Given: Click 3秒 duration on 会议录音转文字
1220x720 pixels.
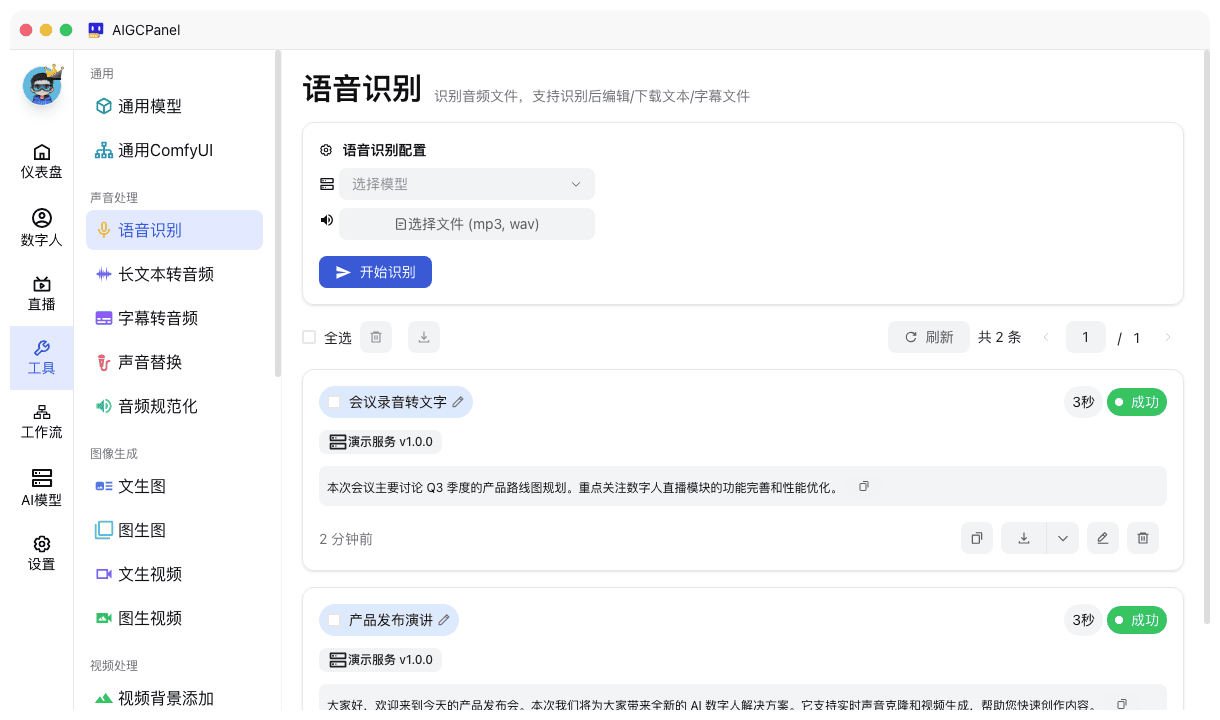Looking at the screenshot, I should pos(1084,402).
